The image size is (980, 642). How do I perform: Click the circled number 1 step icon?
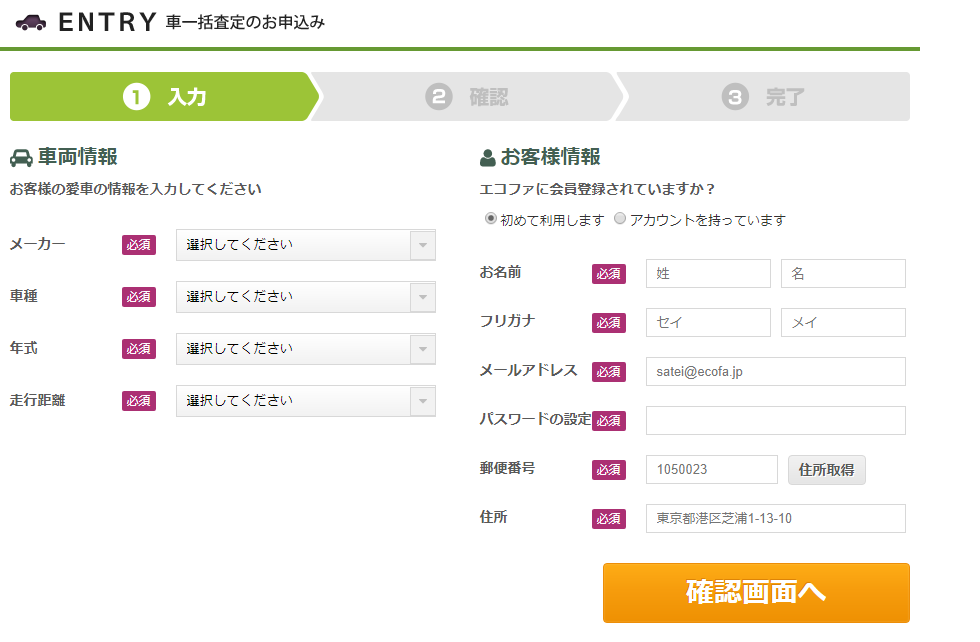[x=135, y=96]
